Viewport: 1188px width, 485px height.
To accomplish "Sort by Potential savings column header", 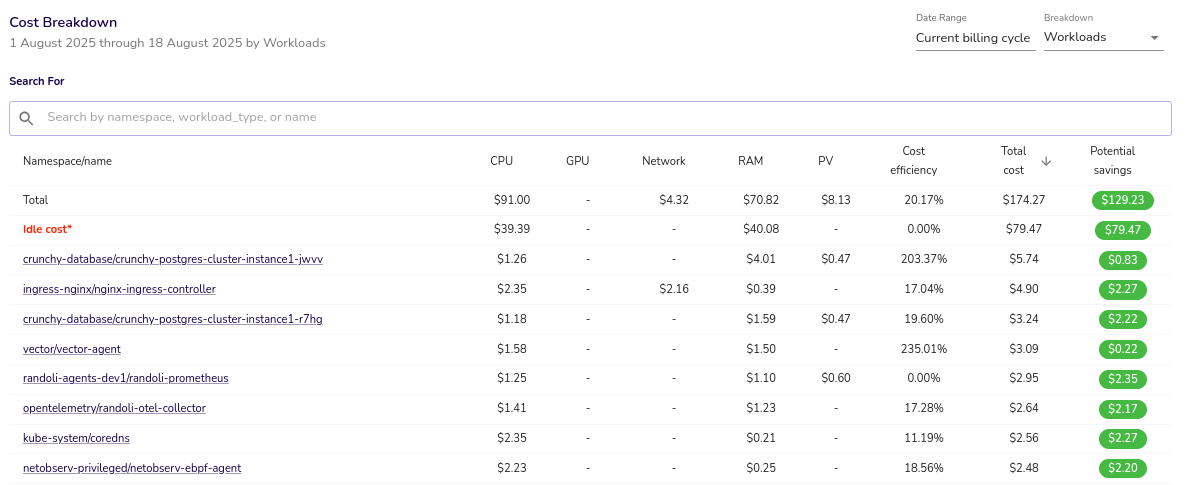I will [x=1112, y=161].
